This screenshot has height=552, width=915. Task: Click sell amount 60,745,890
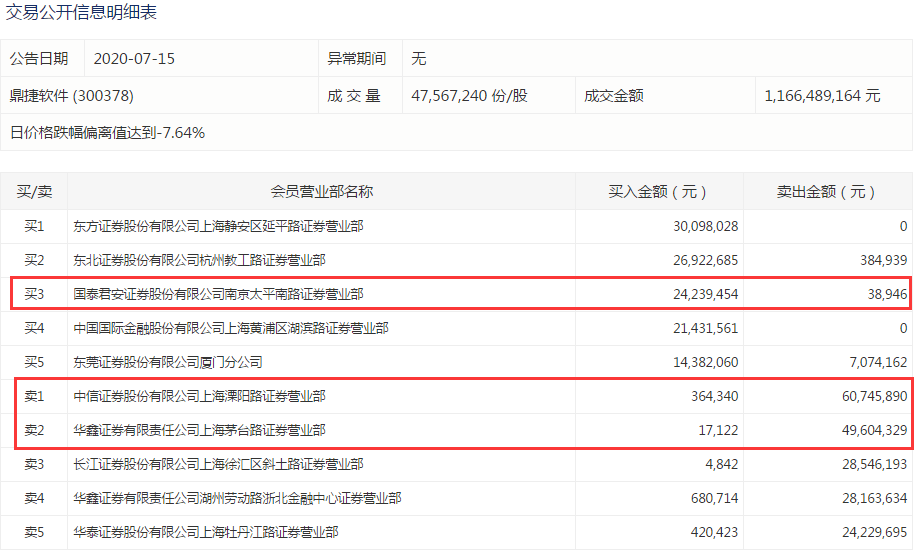click(875, 396)
